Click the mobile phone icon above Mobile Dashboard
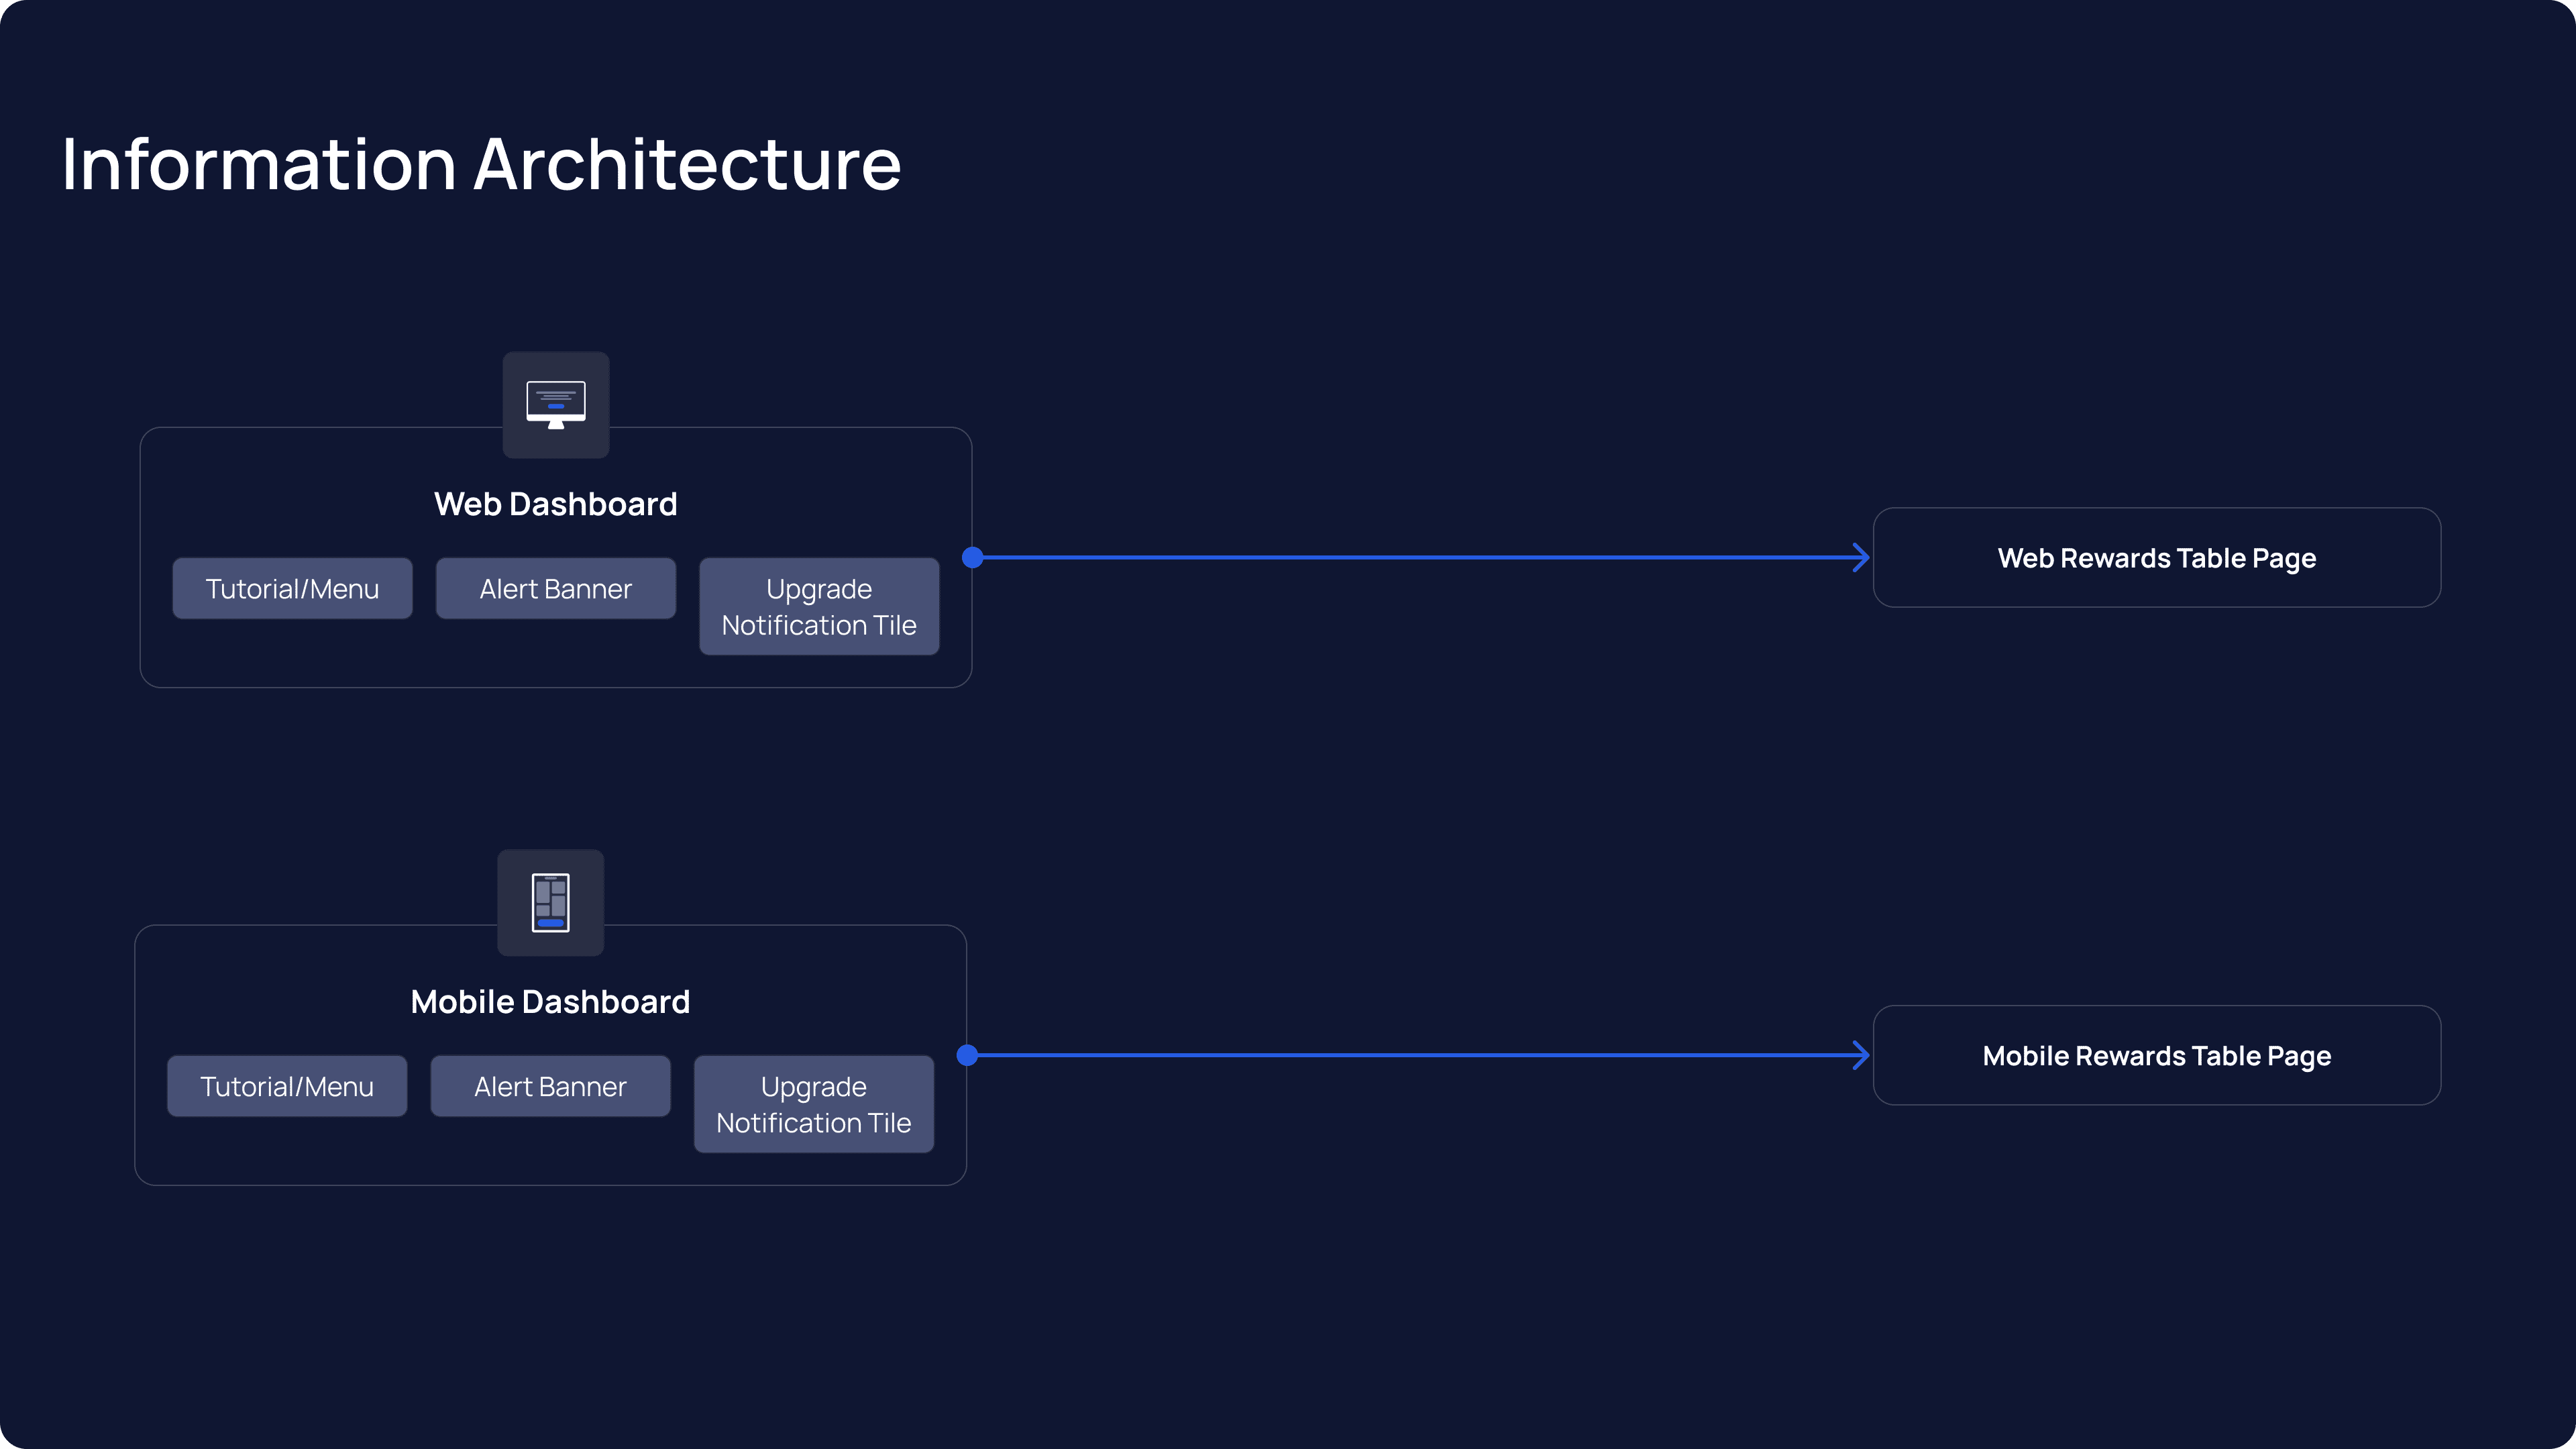2576x1449 pixels. [550, 902]
